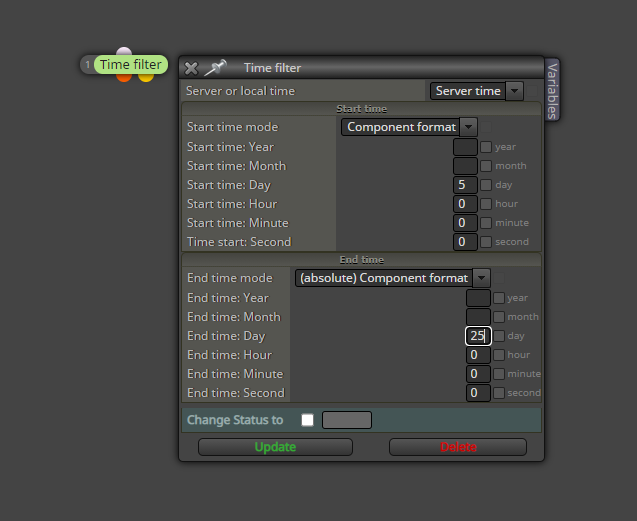Image resolution: width=637 pixels, height=521 pixels.
Task: Toggle the start time day checkbox
Action: tap(486, 185)
